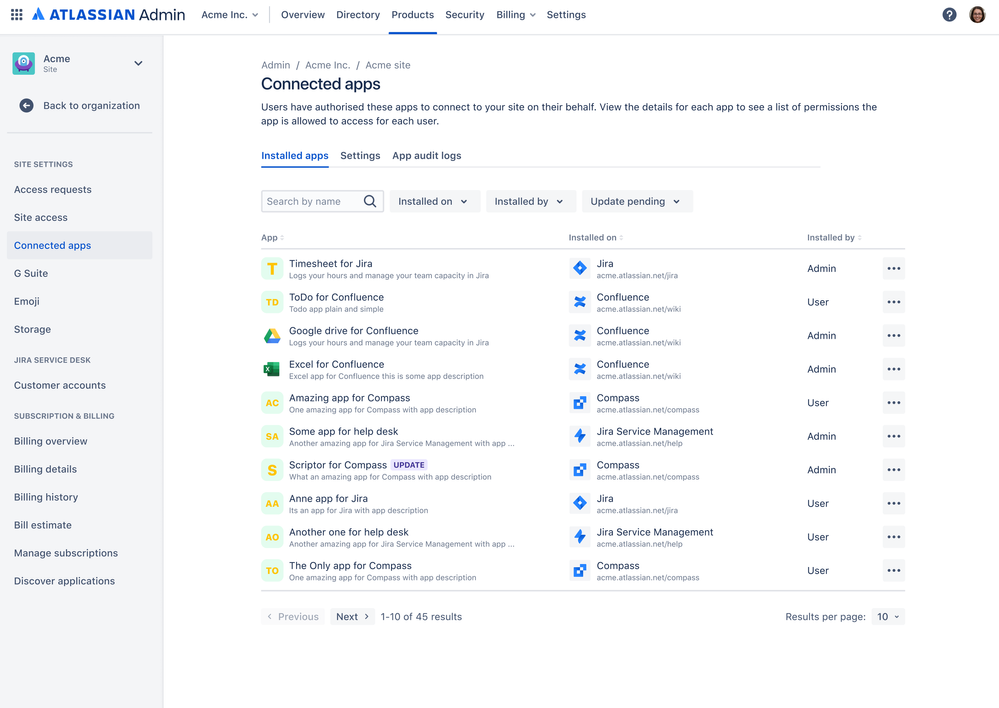Click the Timesheet for Jira app icon
This screenshot has height=708, width=999.
[272, 268]
